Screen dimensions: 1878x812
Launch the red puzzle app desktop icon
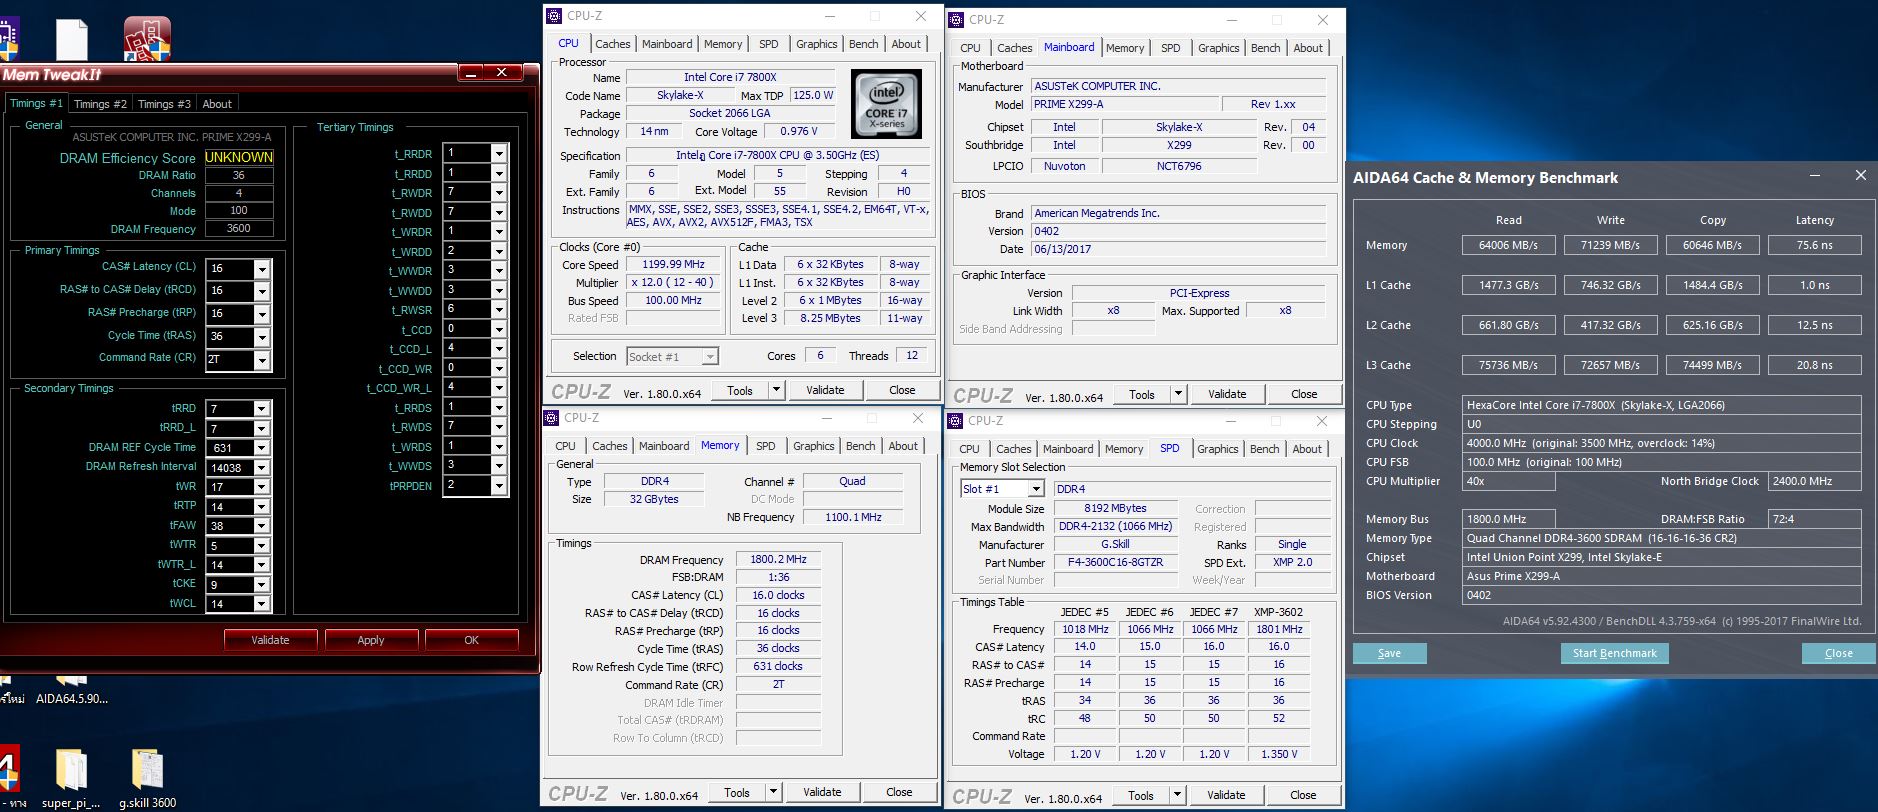tap(147, 38)
